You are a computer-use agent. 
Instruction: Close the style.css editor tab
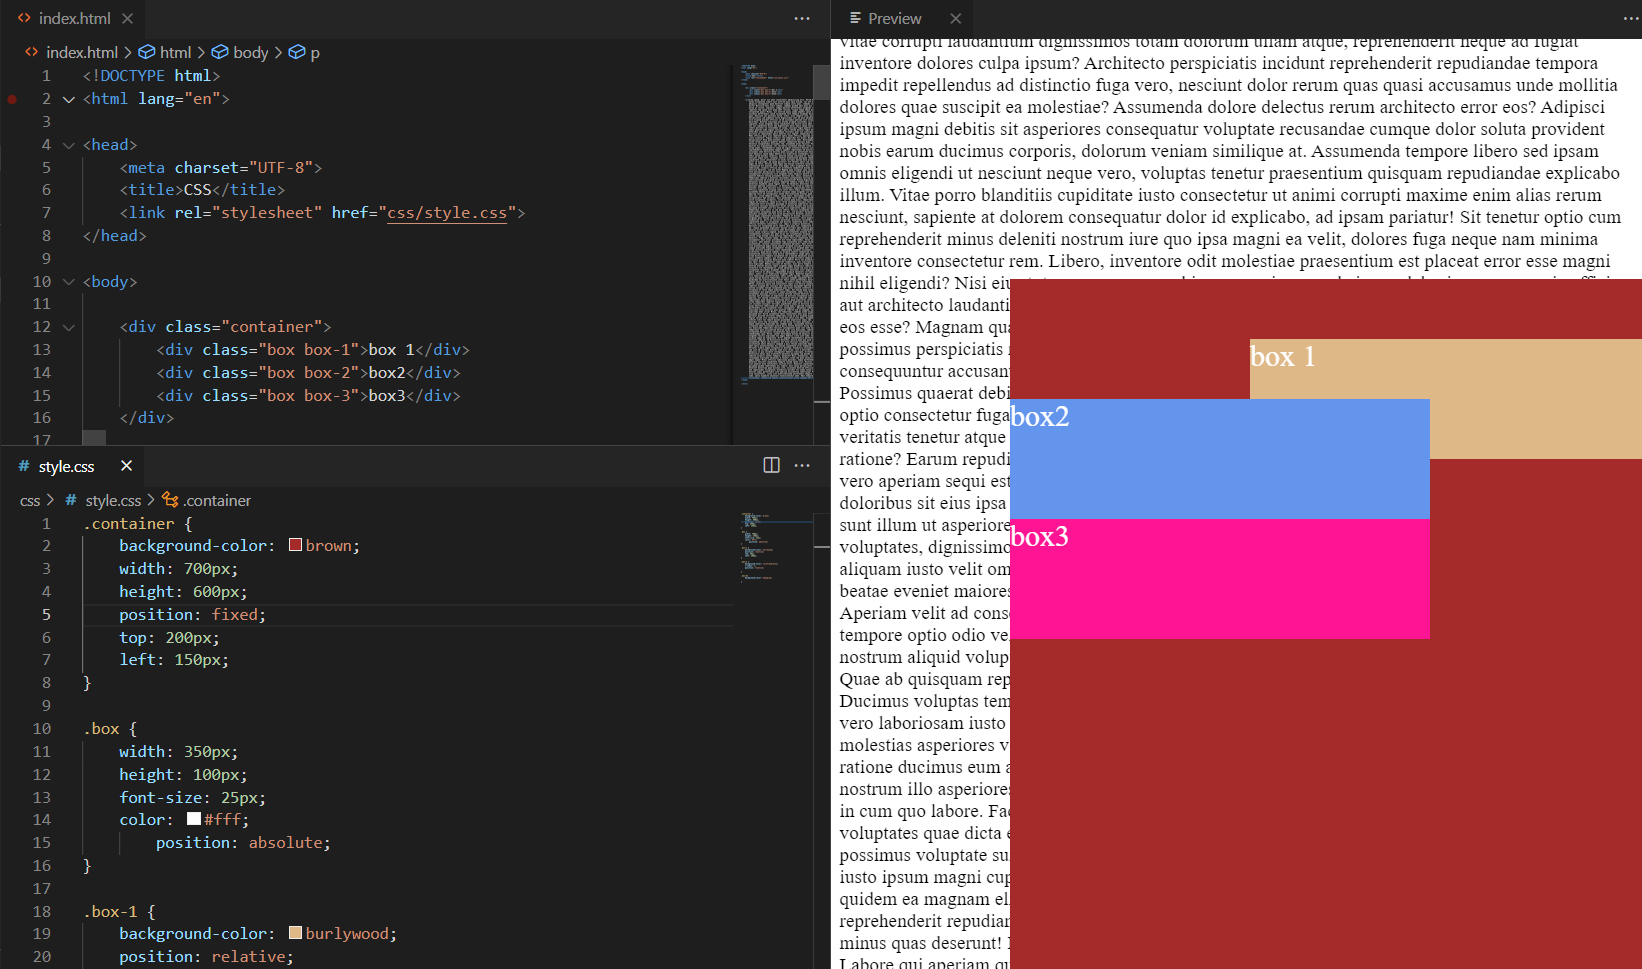[126, 466]
